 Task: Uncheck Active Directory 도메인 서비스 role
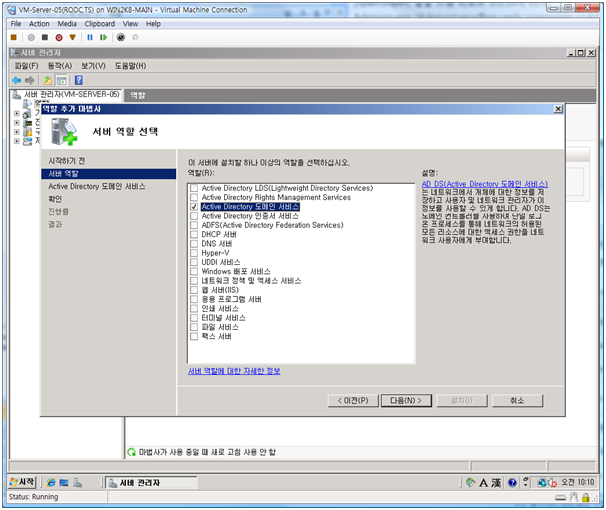click(194, 207)
